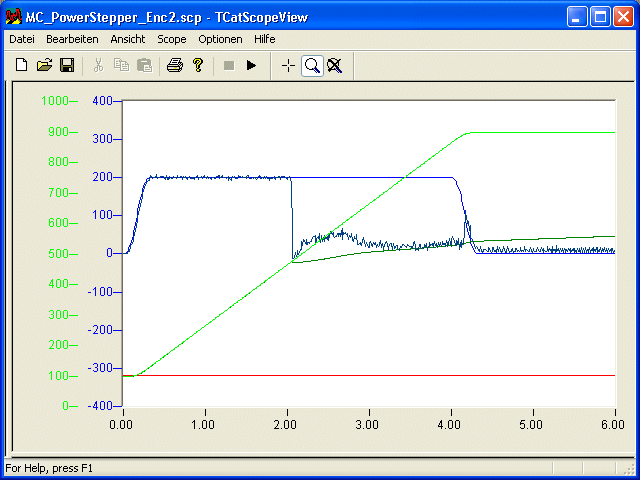640x480 pixels.
Task: Toggle the magnifier zoom tool
Action: tap(312, 66)
